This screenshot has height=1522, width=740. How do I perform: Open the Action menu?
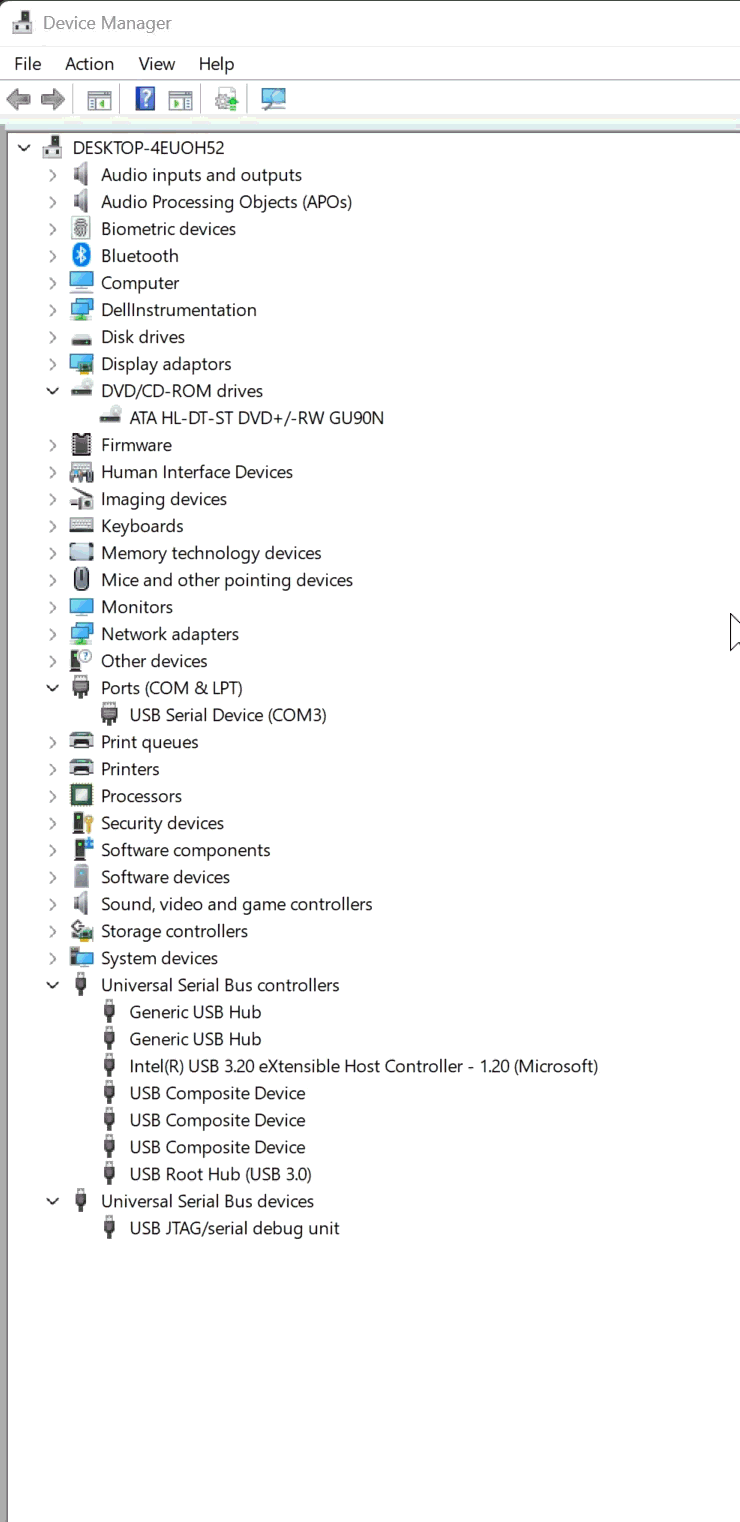(89, 64)
